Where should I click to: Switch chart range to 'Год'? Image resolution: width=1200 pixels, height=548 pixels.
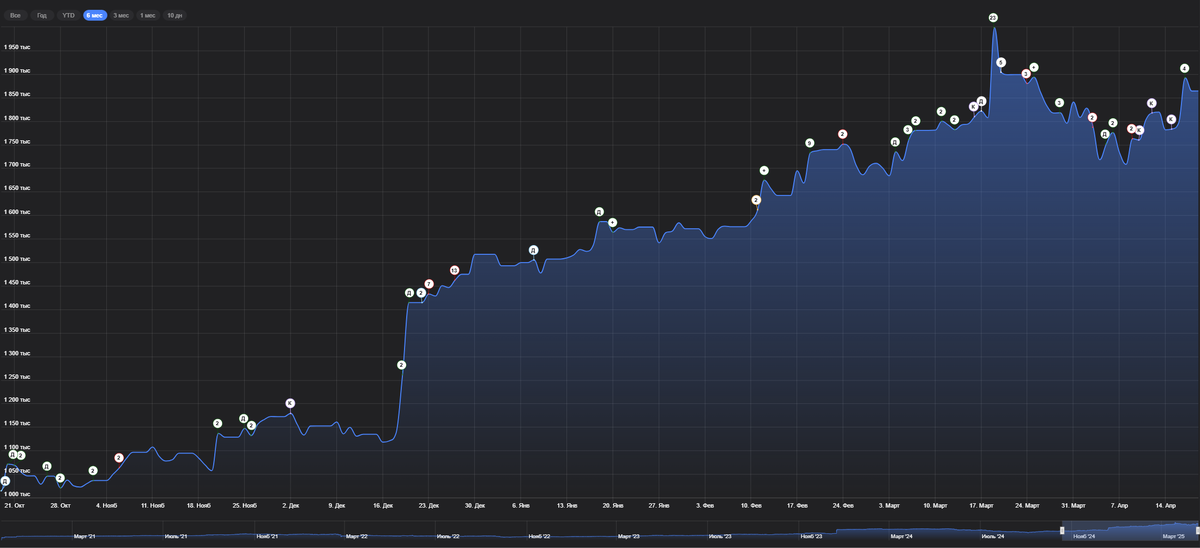pyautogui.click(x=41, y=16)
